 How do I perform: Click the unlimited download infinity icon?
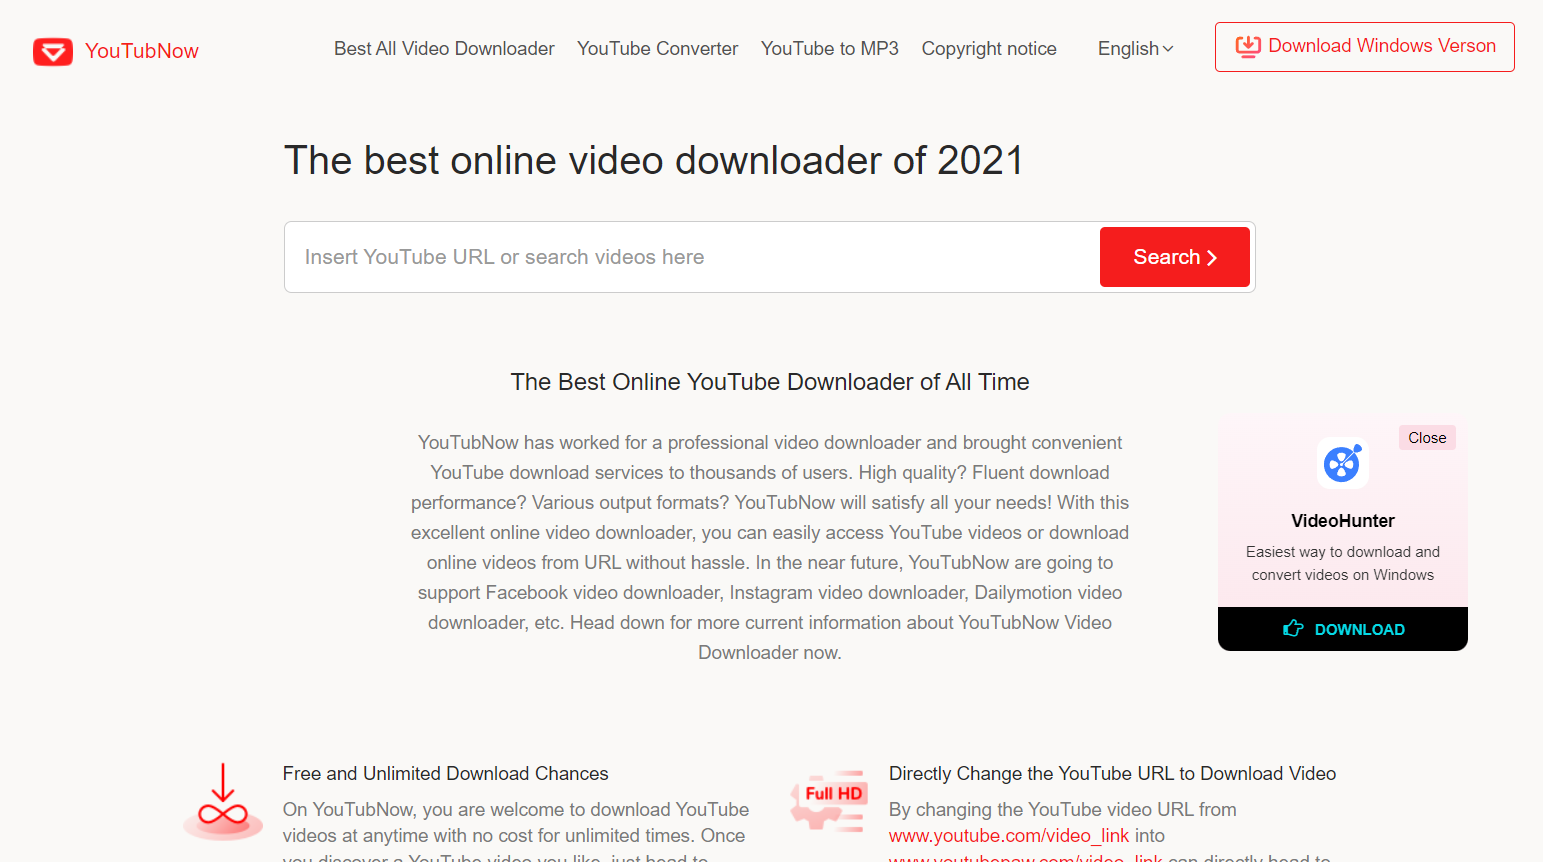(x=223, y=802)
